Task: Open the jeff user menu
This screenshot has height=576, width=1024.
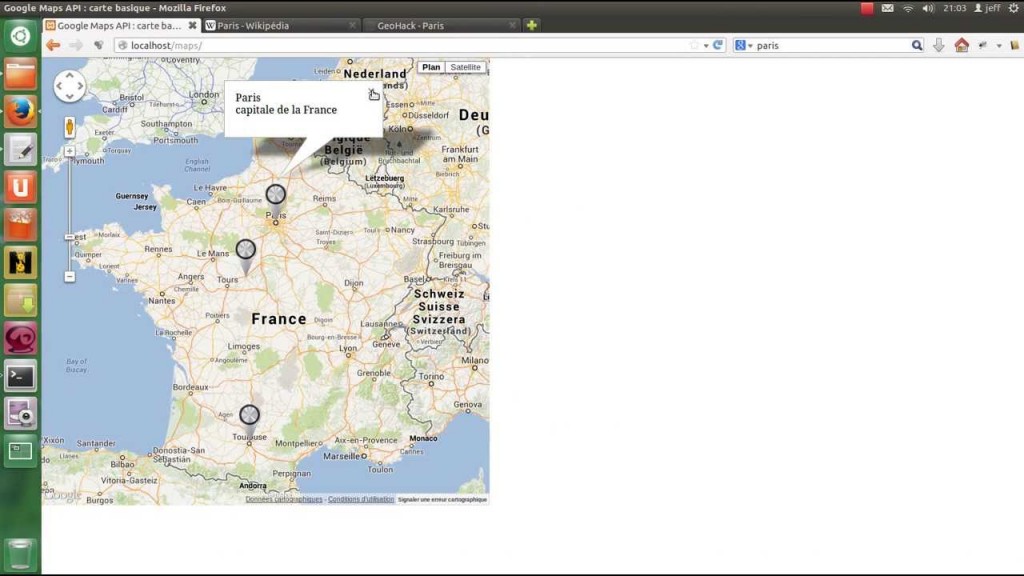Action: 987,8
